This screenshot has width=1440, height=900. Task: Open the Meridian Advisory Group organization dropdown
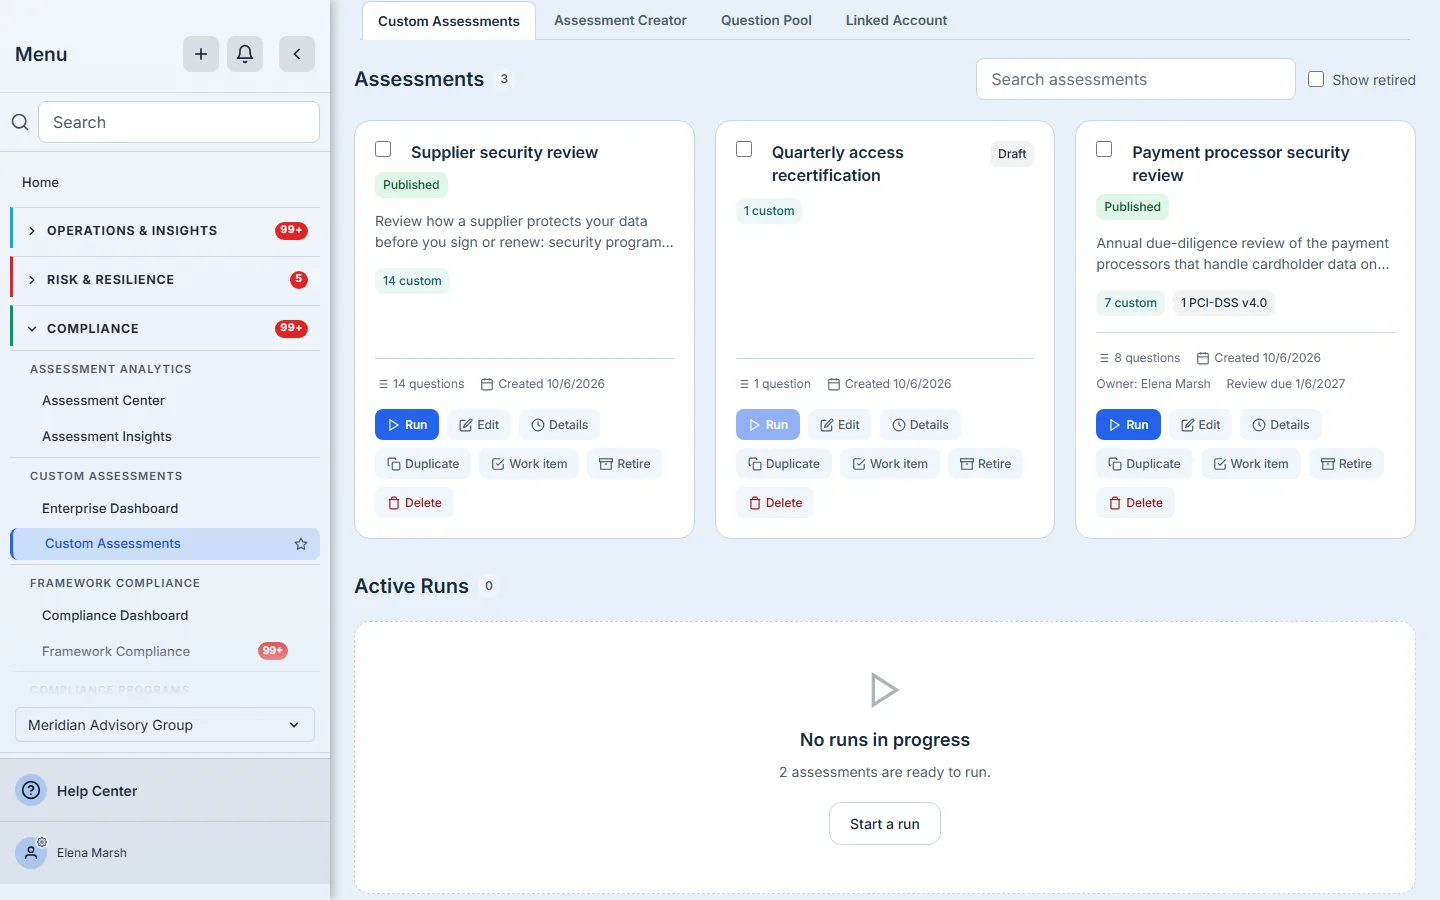165,725
